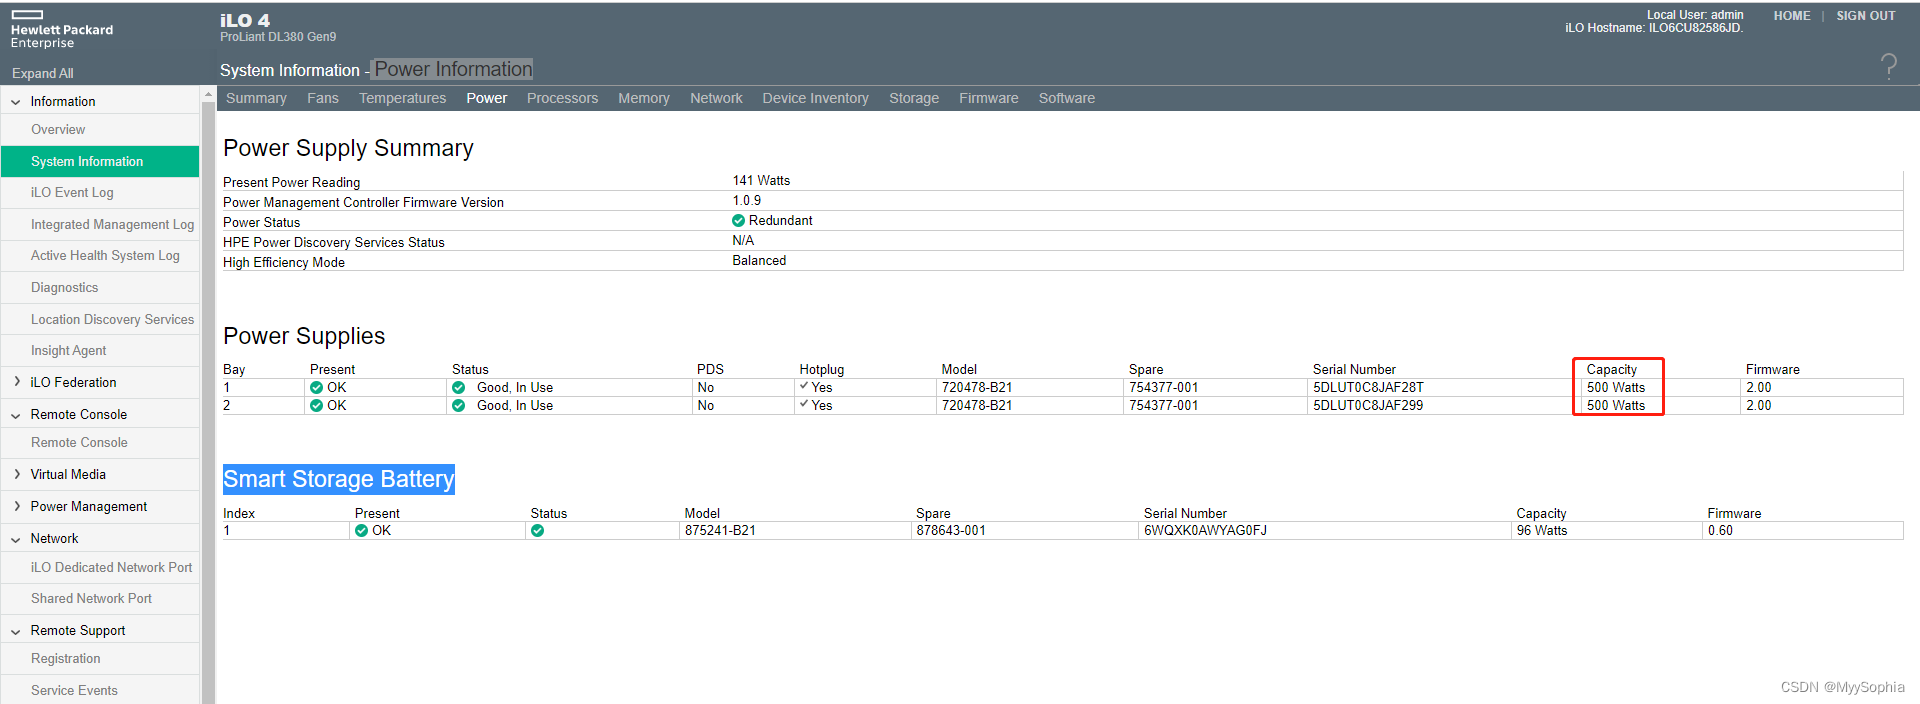Click the help question mark icon

point(1888,67)
